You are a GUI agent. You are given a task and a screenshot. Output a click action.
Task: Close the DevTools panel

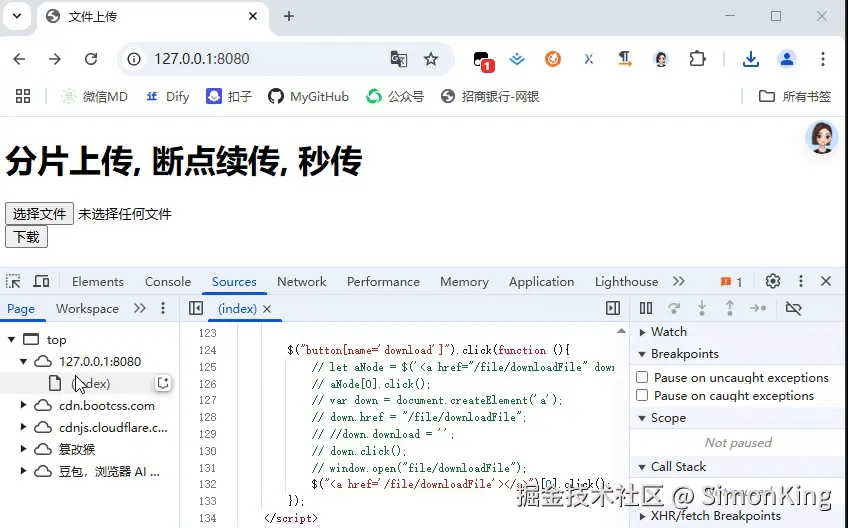826,281
